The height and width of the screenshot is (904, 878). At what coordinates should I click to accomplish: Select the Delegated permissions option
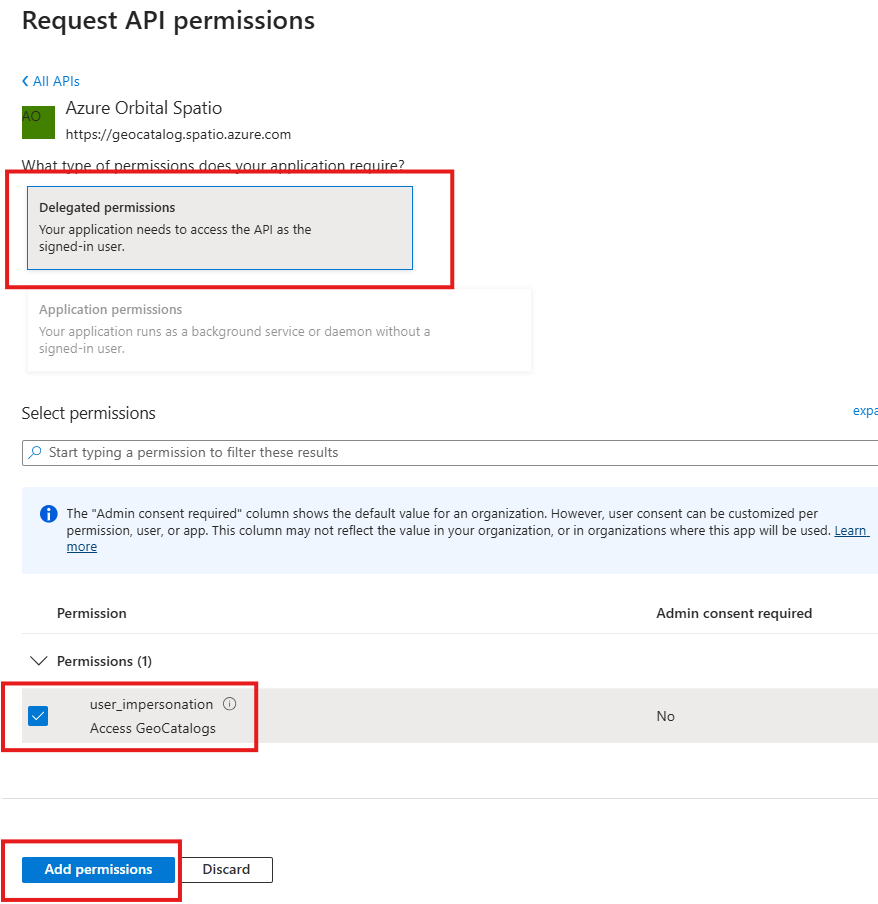pos(220,228)
